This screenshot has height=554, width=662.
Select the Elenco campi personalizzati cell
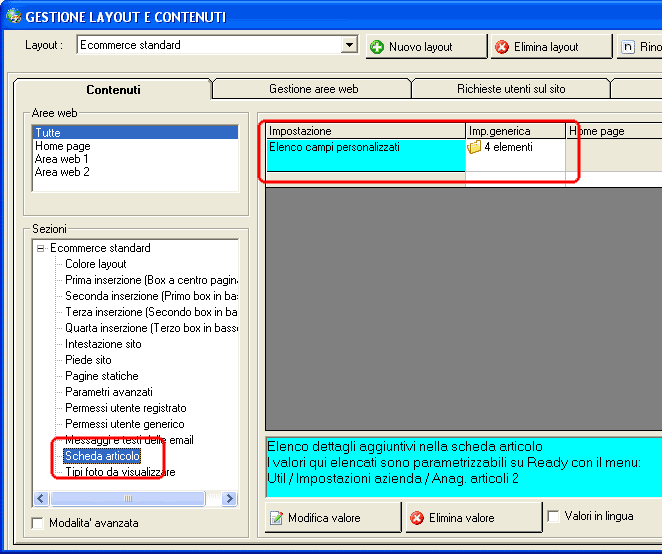point(366,155)
